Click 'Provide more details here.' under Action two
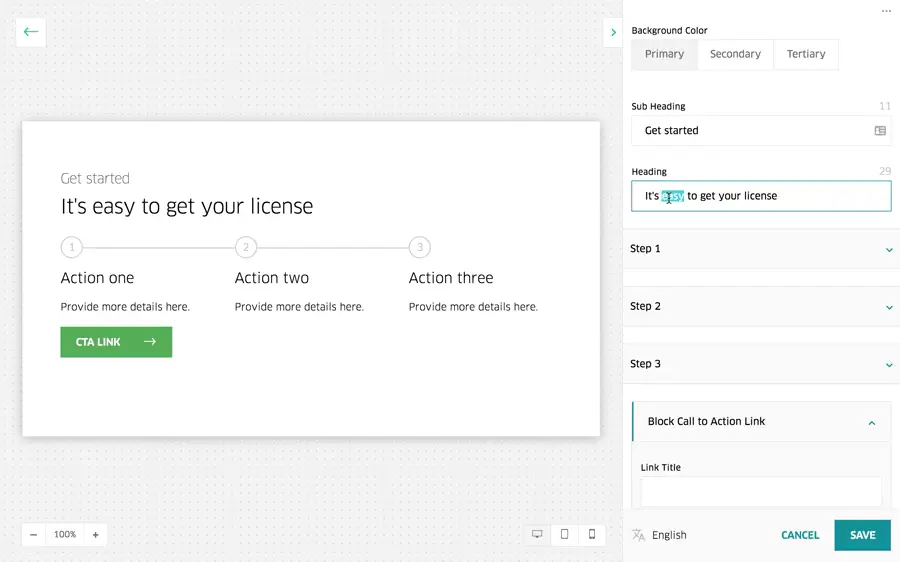 point(299,307)
